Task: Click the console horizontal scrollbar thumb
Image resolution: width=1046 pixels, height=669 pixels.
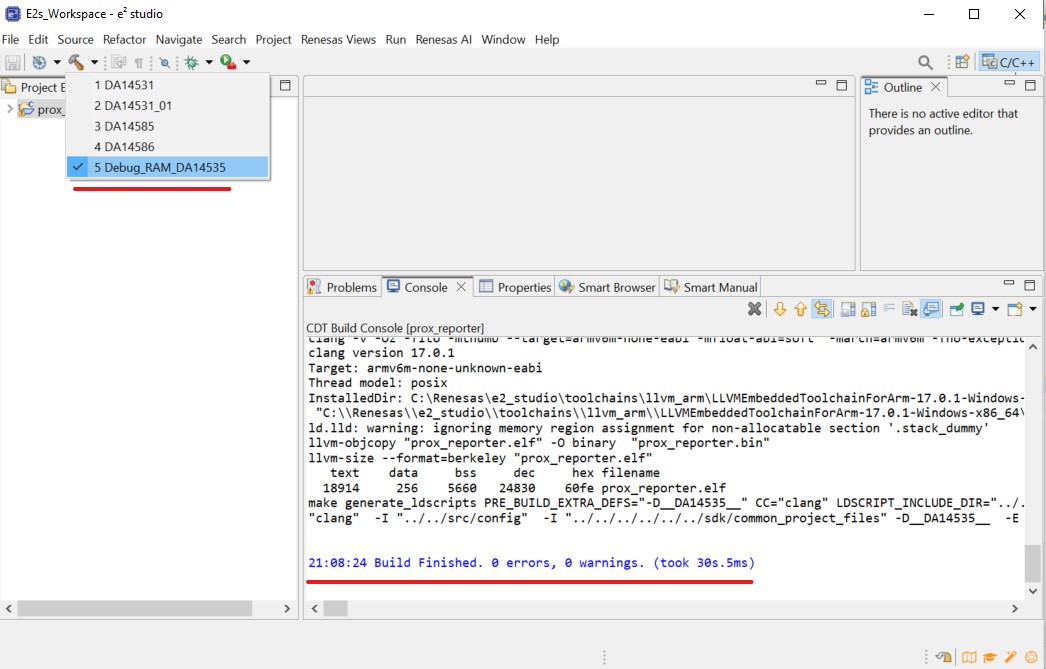Action: coord(336,608)
